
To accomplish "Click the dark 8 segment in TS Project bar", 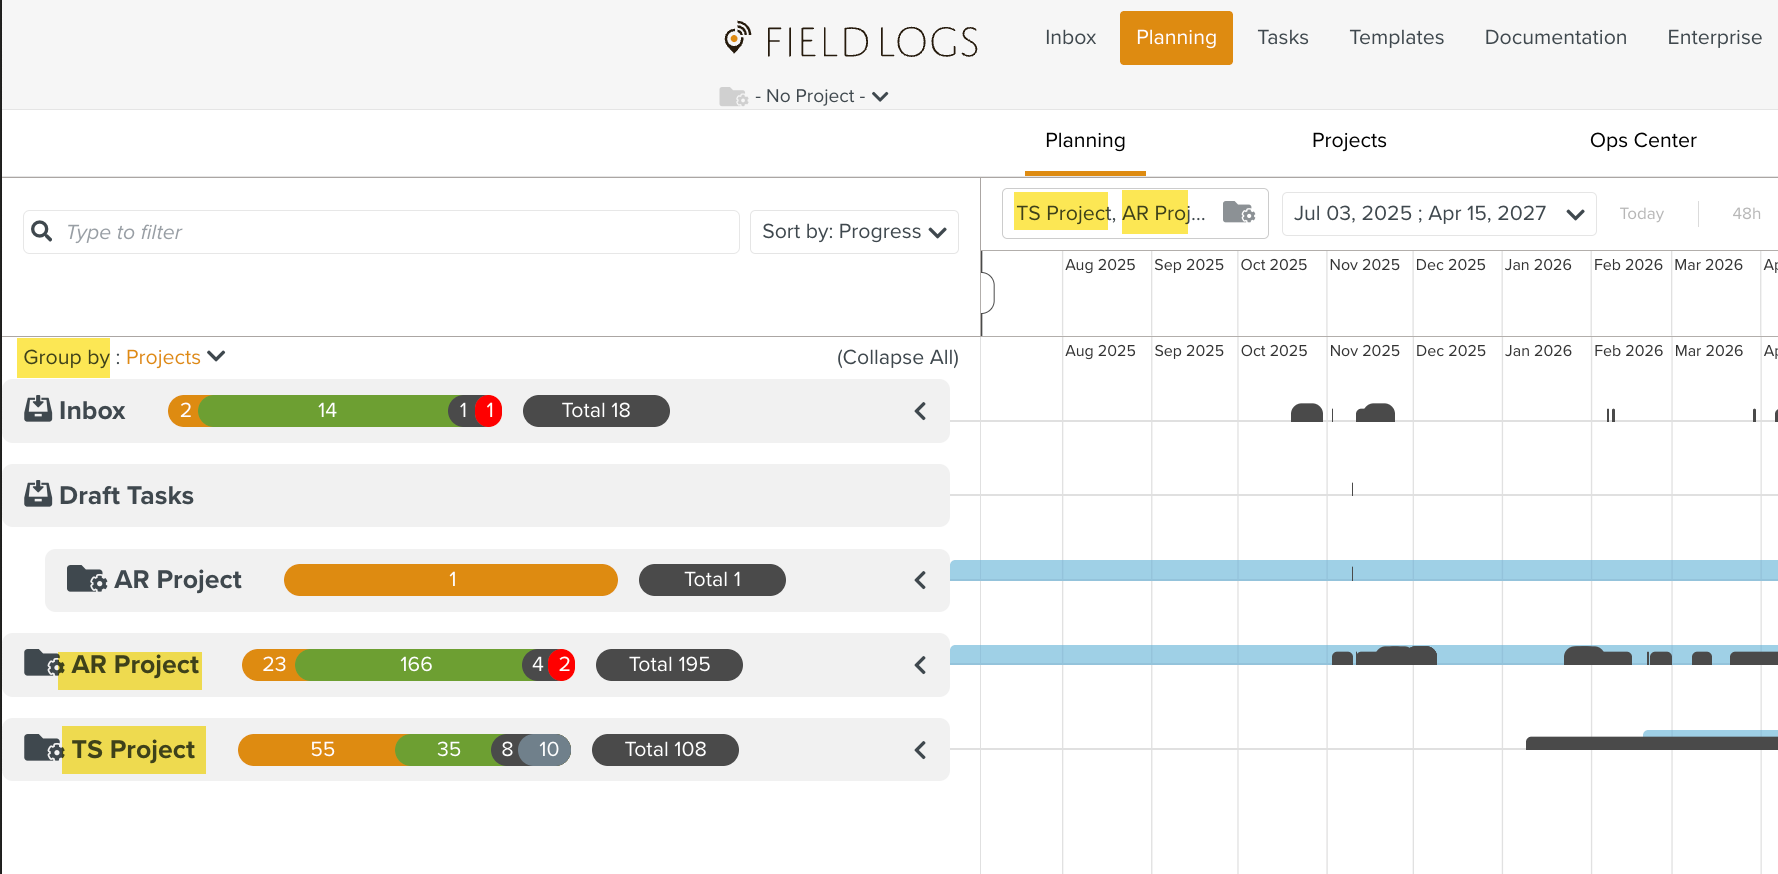I will (506, 750).
